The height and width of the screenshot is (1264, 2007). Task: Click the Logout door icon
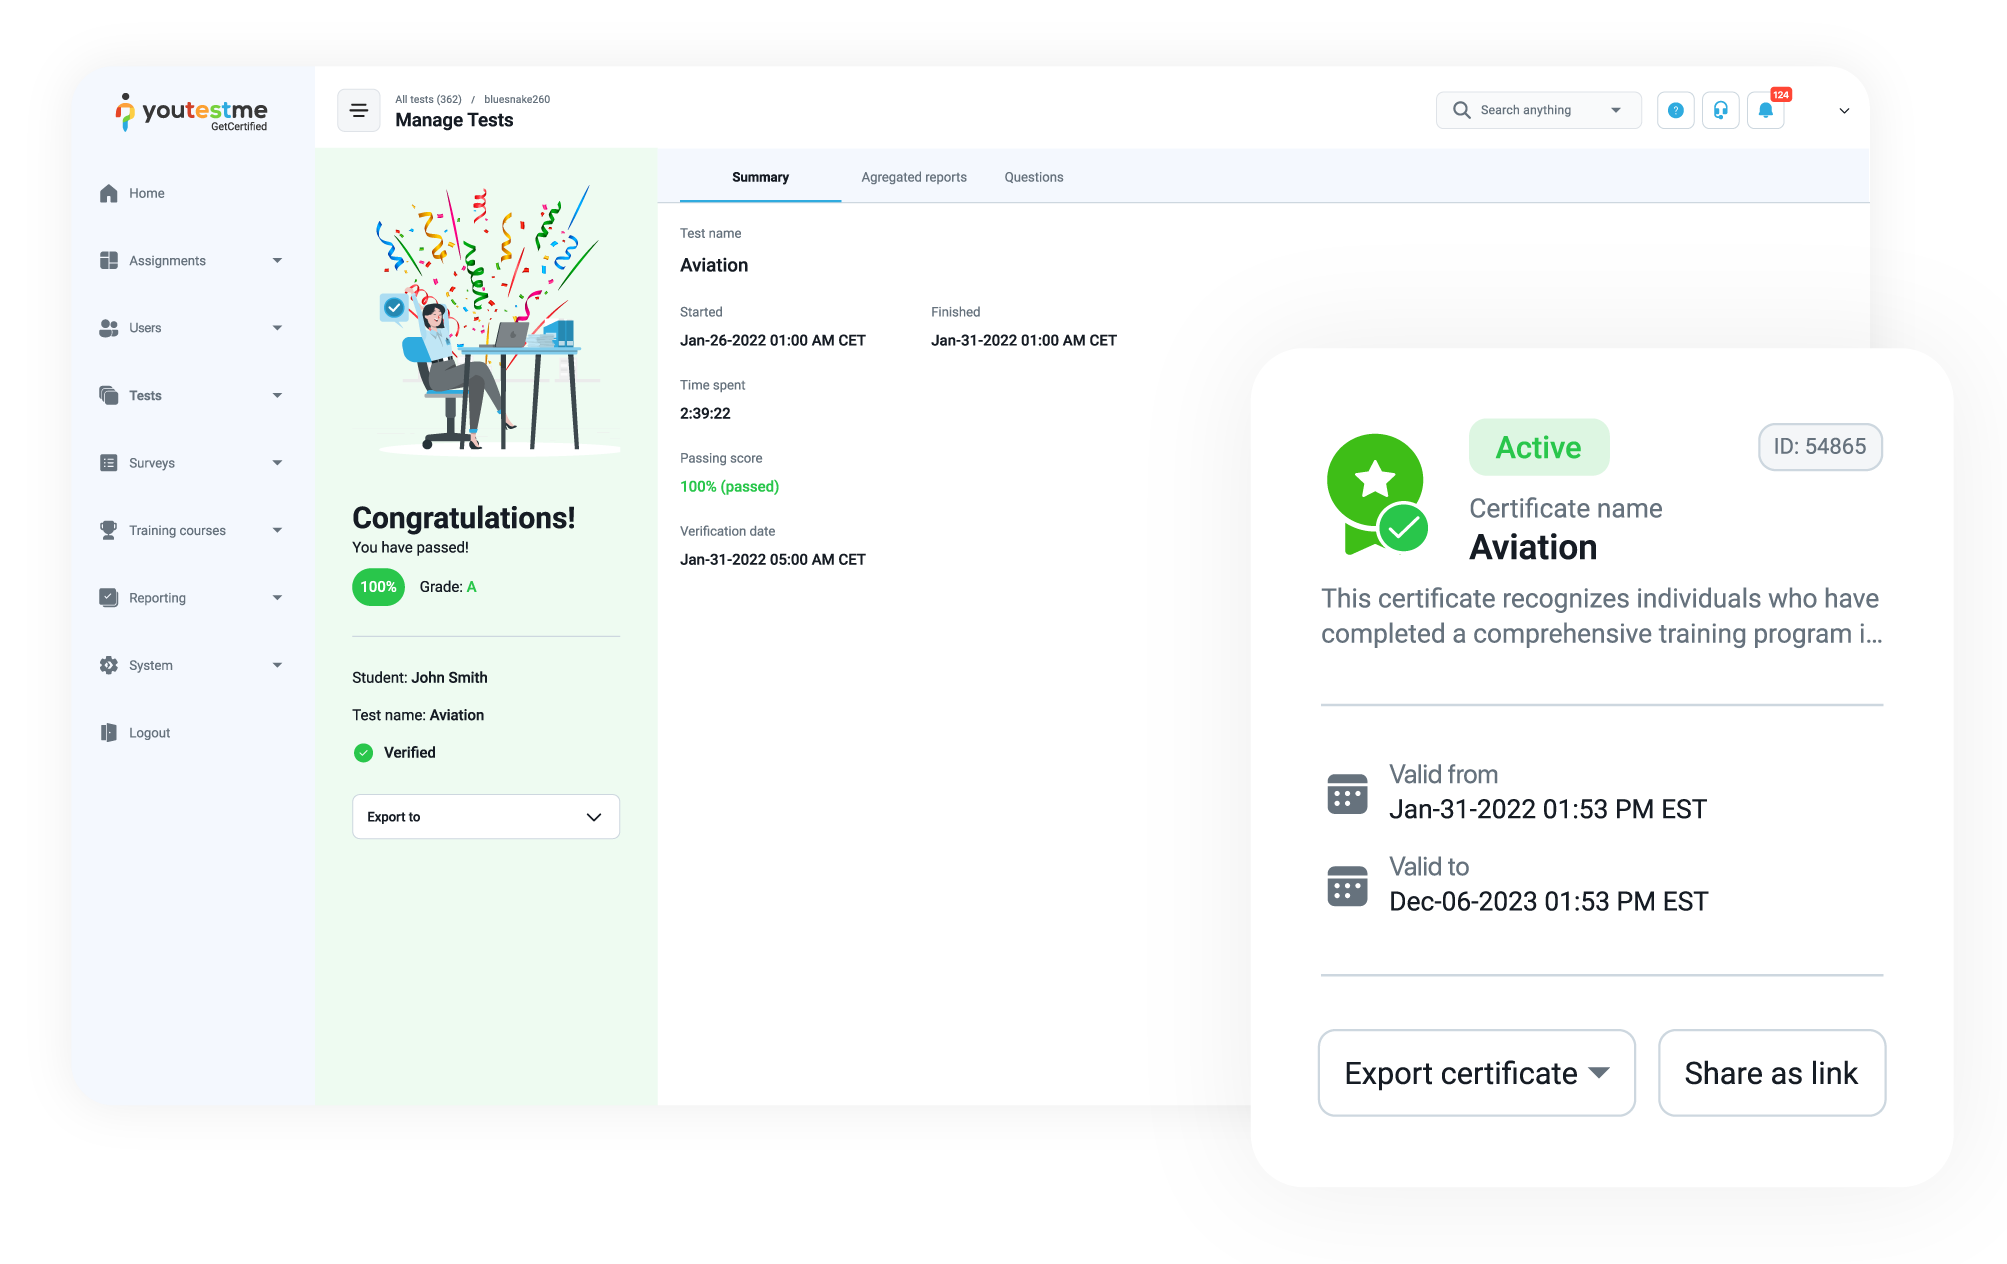[109, 732]
